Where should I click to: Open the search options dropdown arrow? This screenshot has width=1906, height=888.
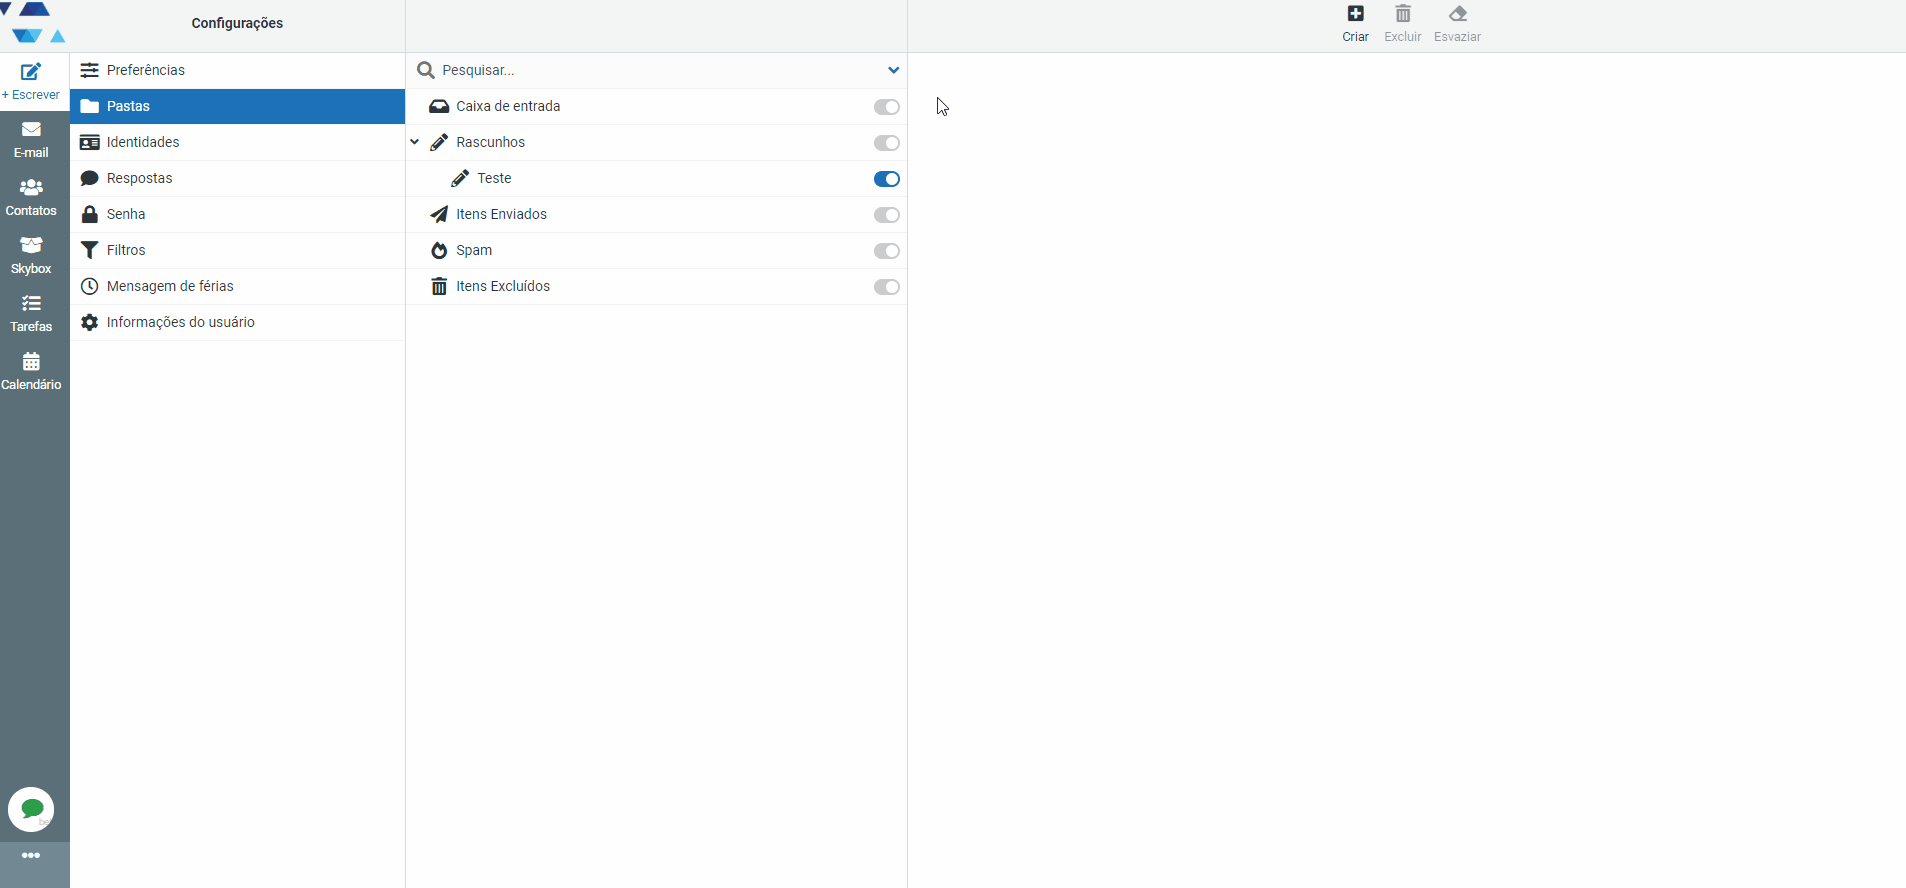(x=893, y=70)
